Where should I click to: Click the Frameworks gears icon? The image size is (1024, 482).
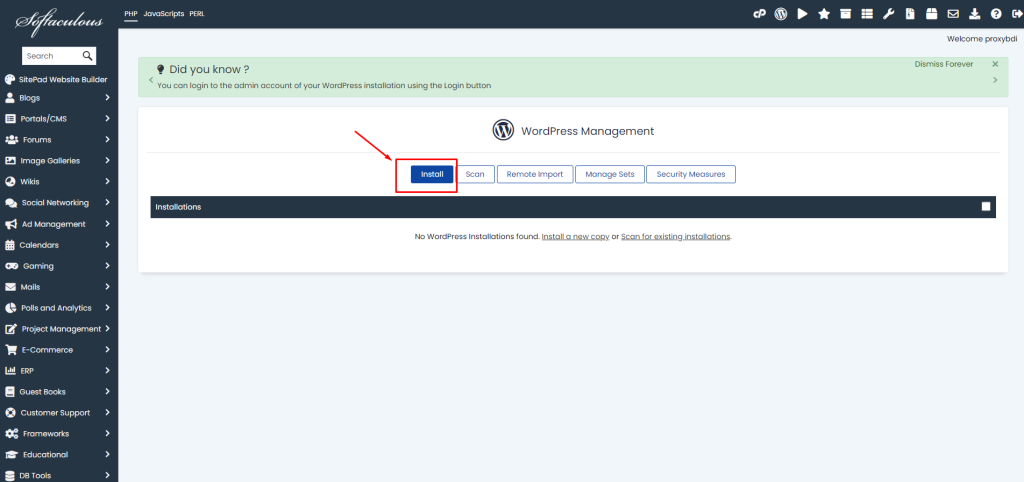coord(11,434)
